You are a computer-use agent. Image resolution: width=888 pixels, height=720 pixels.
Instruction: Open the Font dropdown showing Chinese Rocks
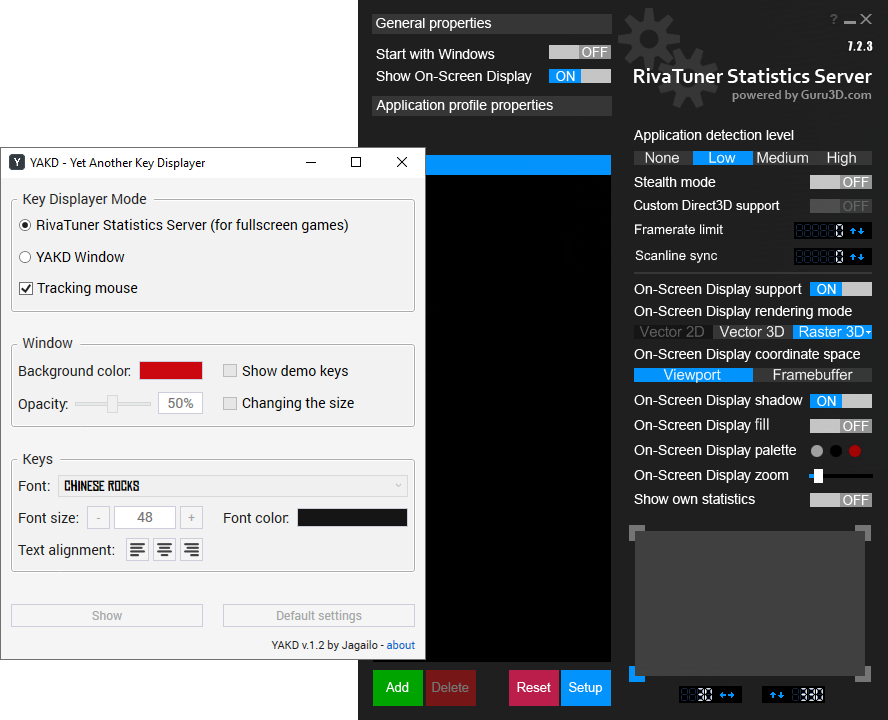point(233,486)
